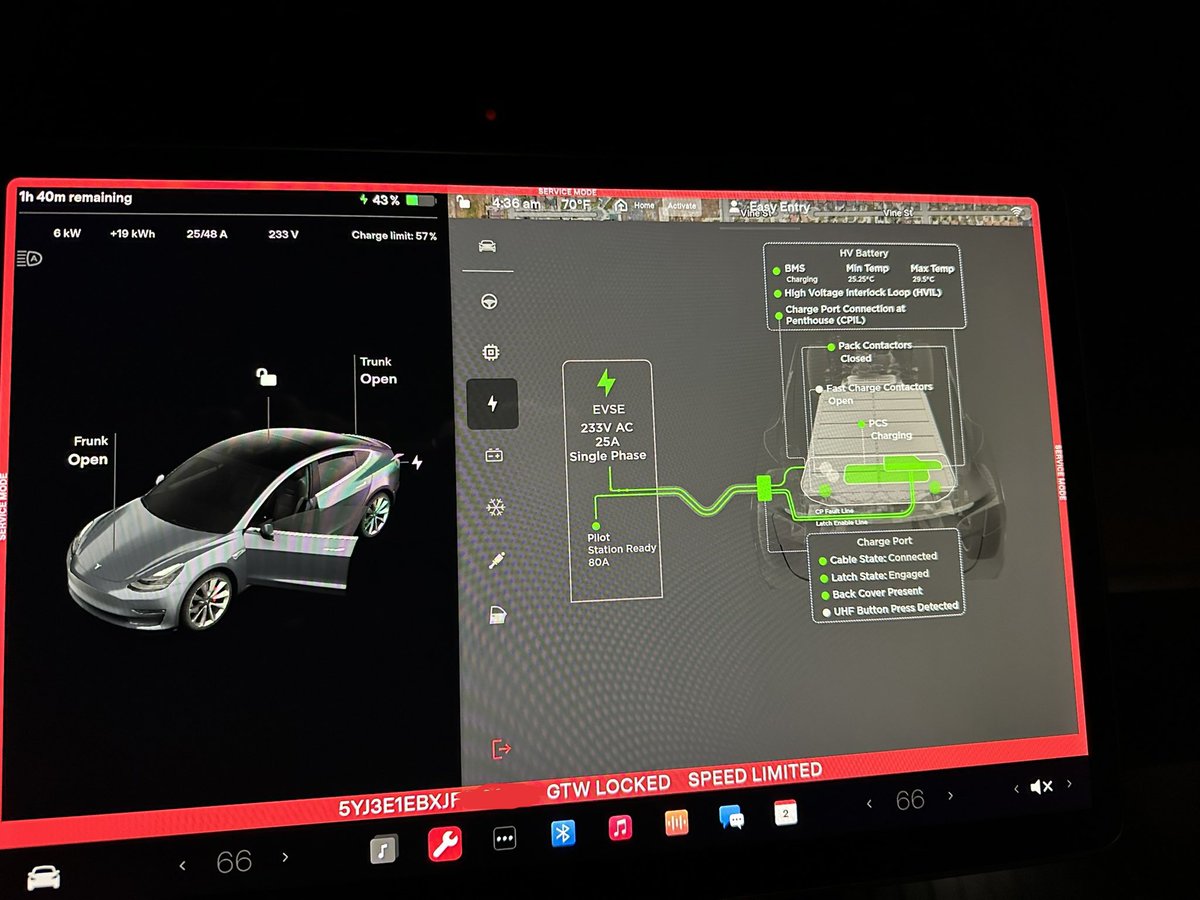
Task: Open the processor chip section
Action: (491, 352)
